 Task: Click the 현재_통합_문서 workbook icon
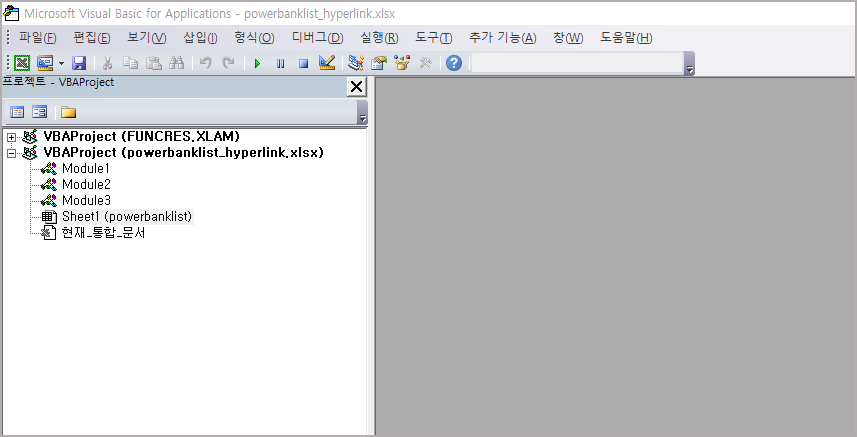[x=49, y=233]
